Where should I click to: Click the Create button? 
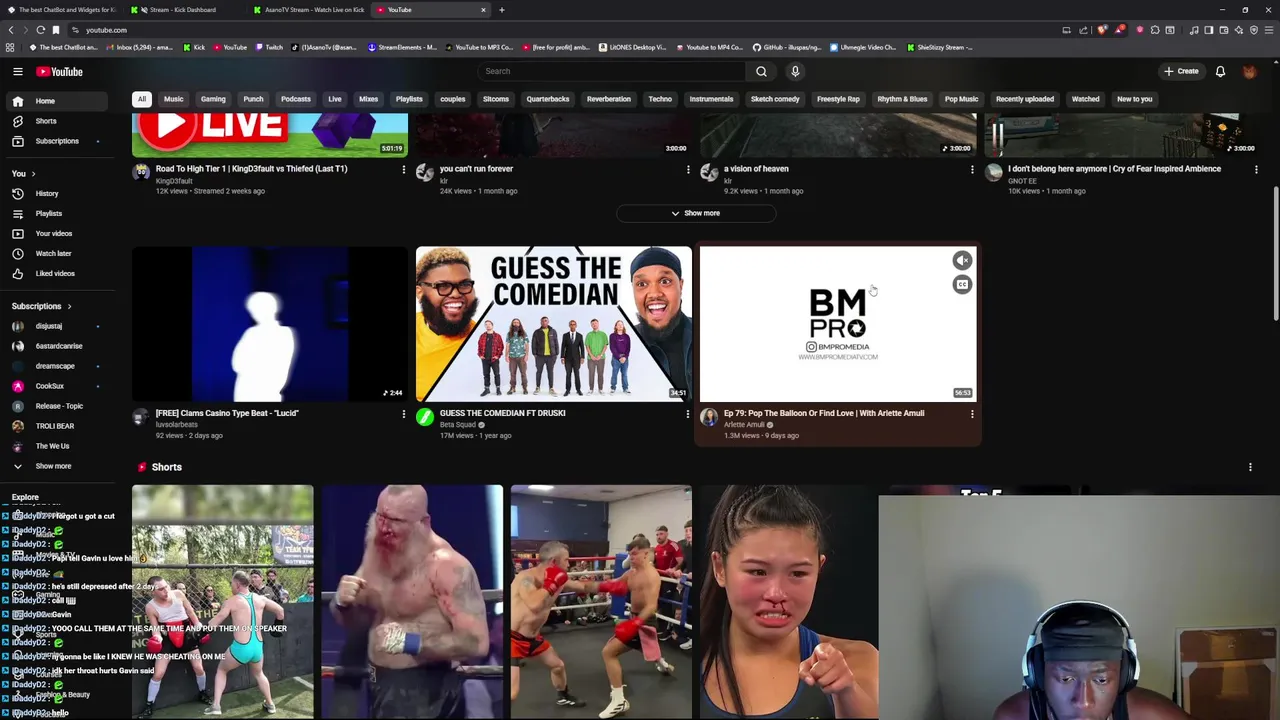[1181, 72]
